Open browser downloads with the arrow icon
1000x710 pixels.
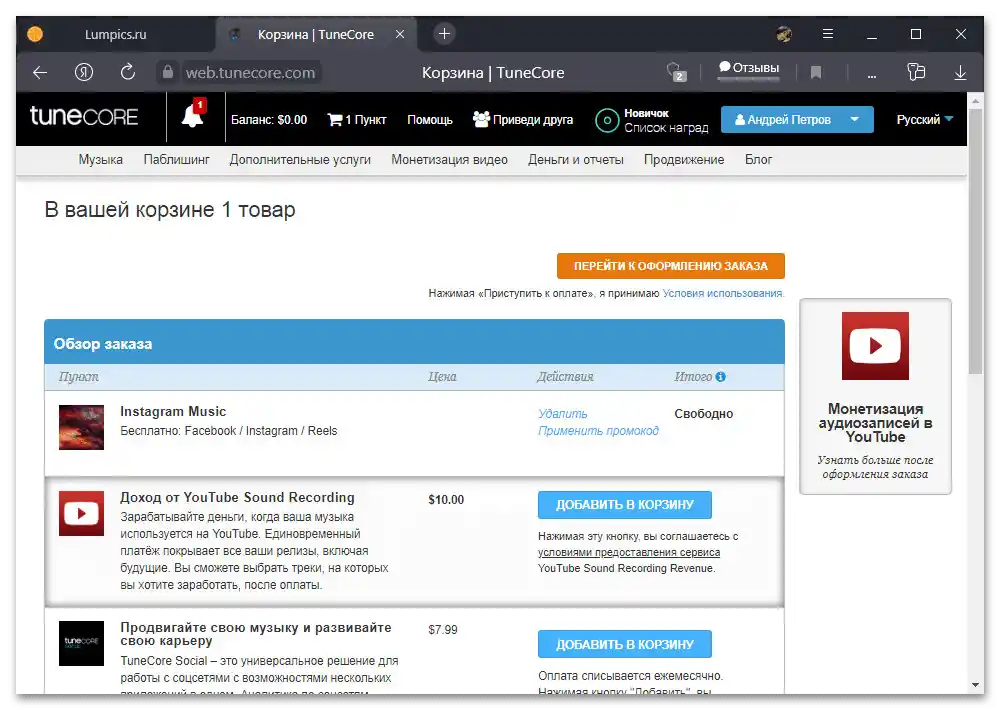(959, 72)
